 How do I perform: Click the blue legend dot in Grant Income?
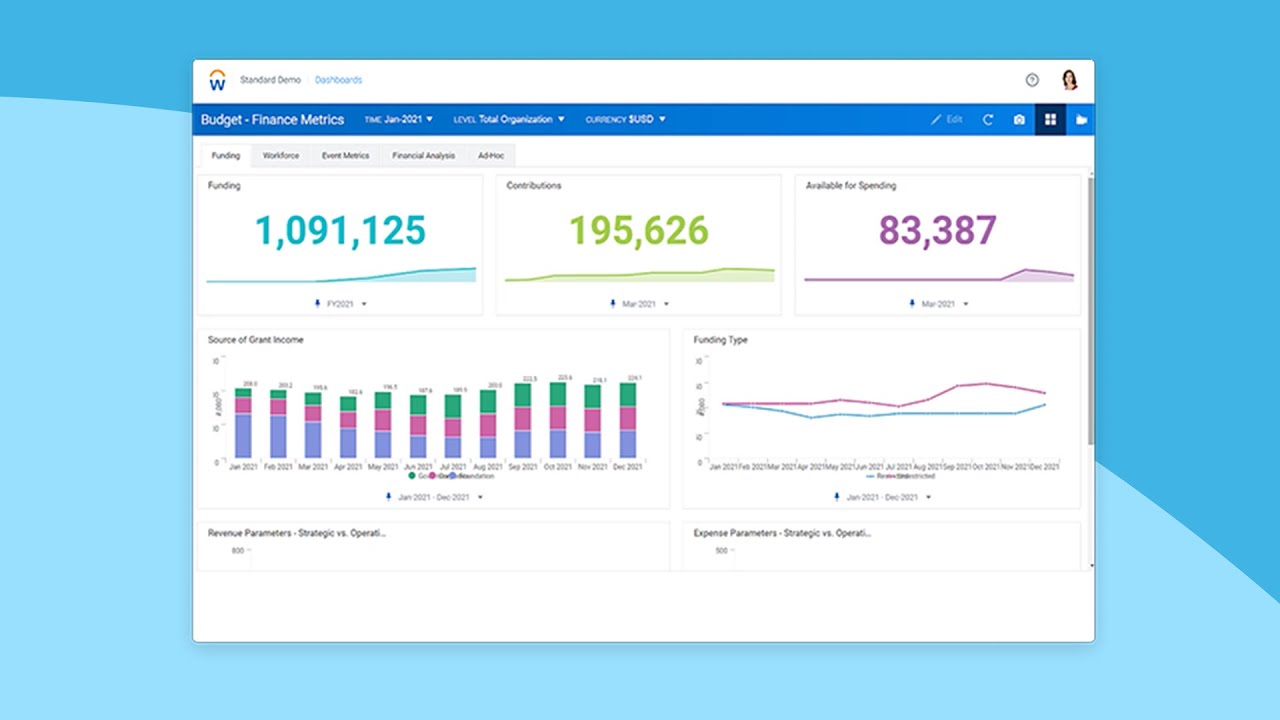tap(452, 476)
